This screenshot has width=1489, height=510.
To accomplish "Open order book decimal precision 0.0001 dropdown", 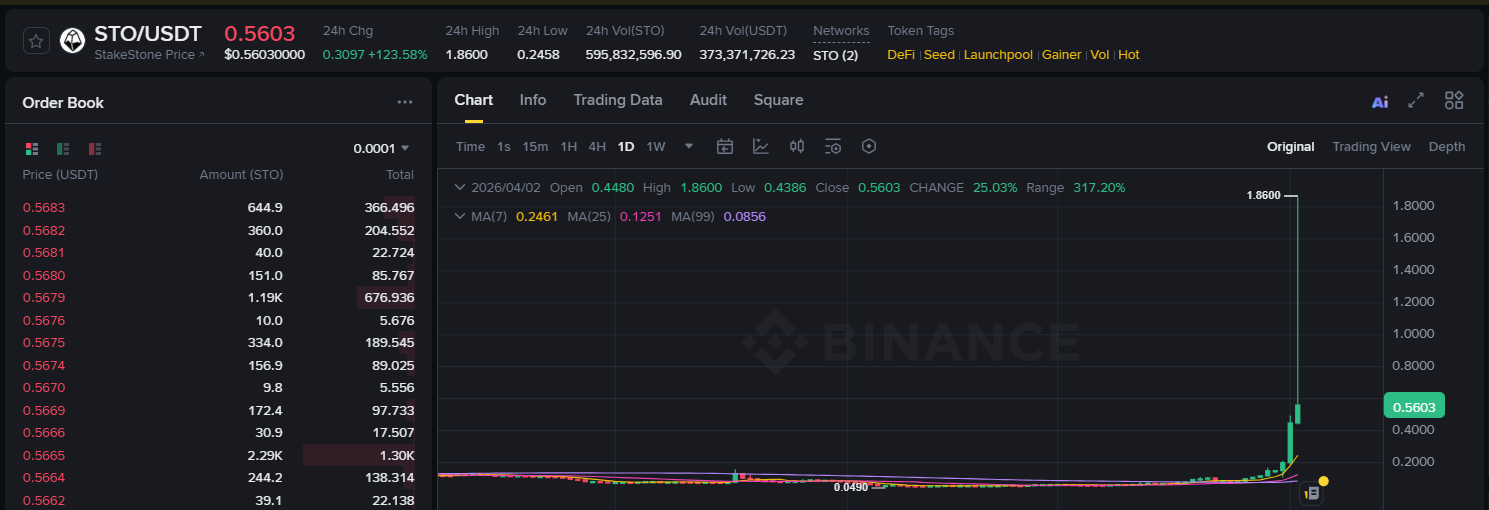I will coord(381,148).
